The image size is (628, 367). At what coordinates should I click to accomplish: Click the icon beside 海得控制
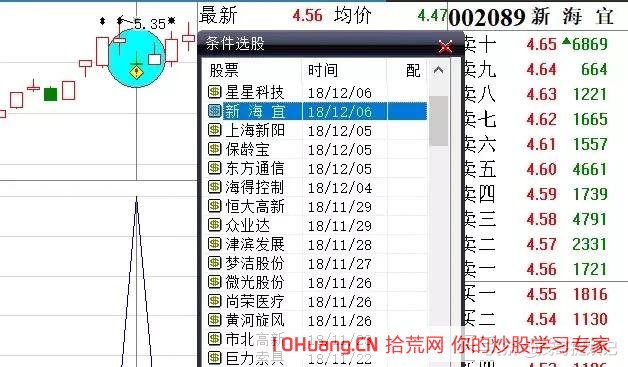click(x=215, y=187)
